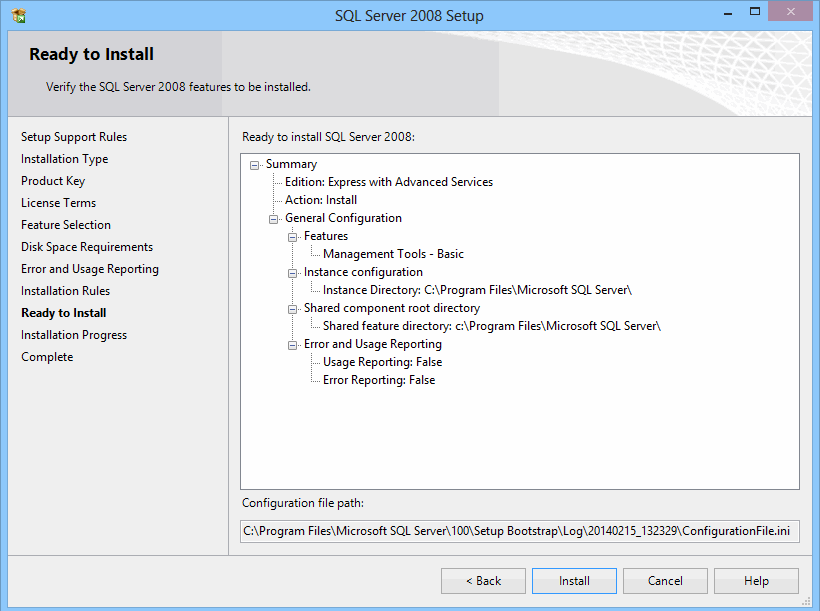Select Instance Directory tree row
Screen dimensions: 820x611
click(477, 290)
